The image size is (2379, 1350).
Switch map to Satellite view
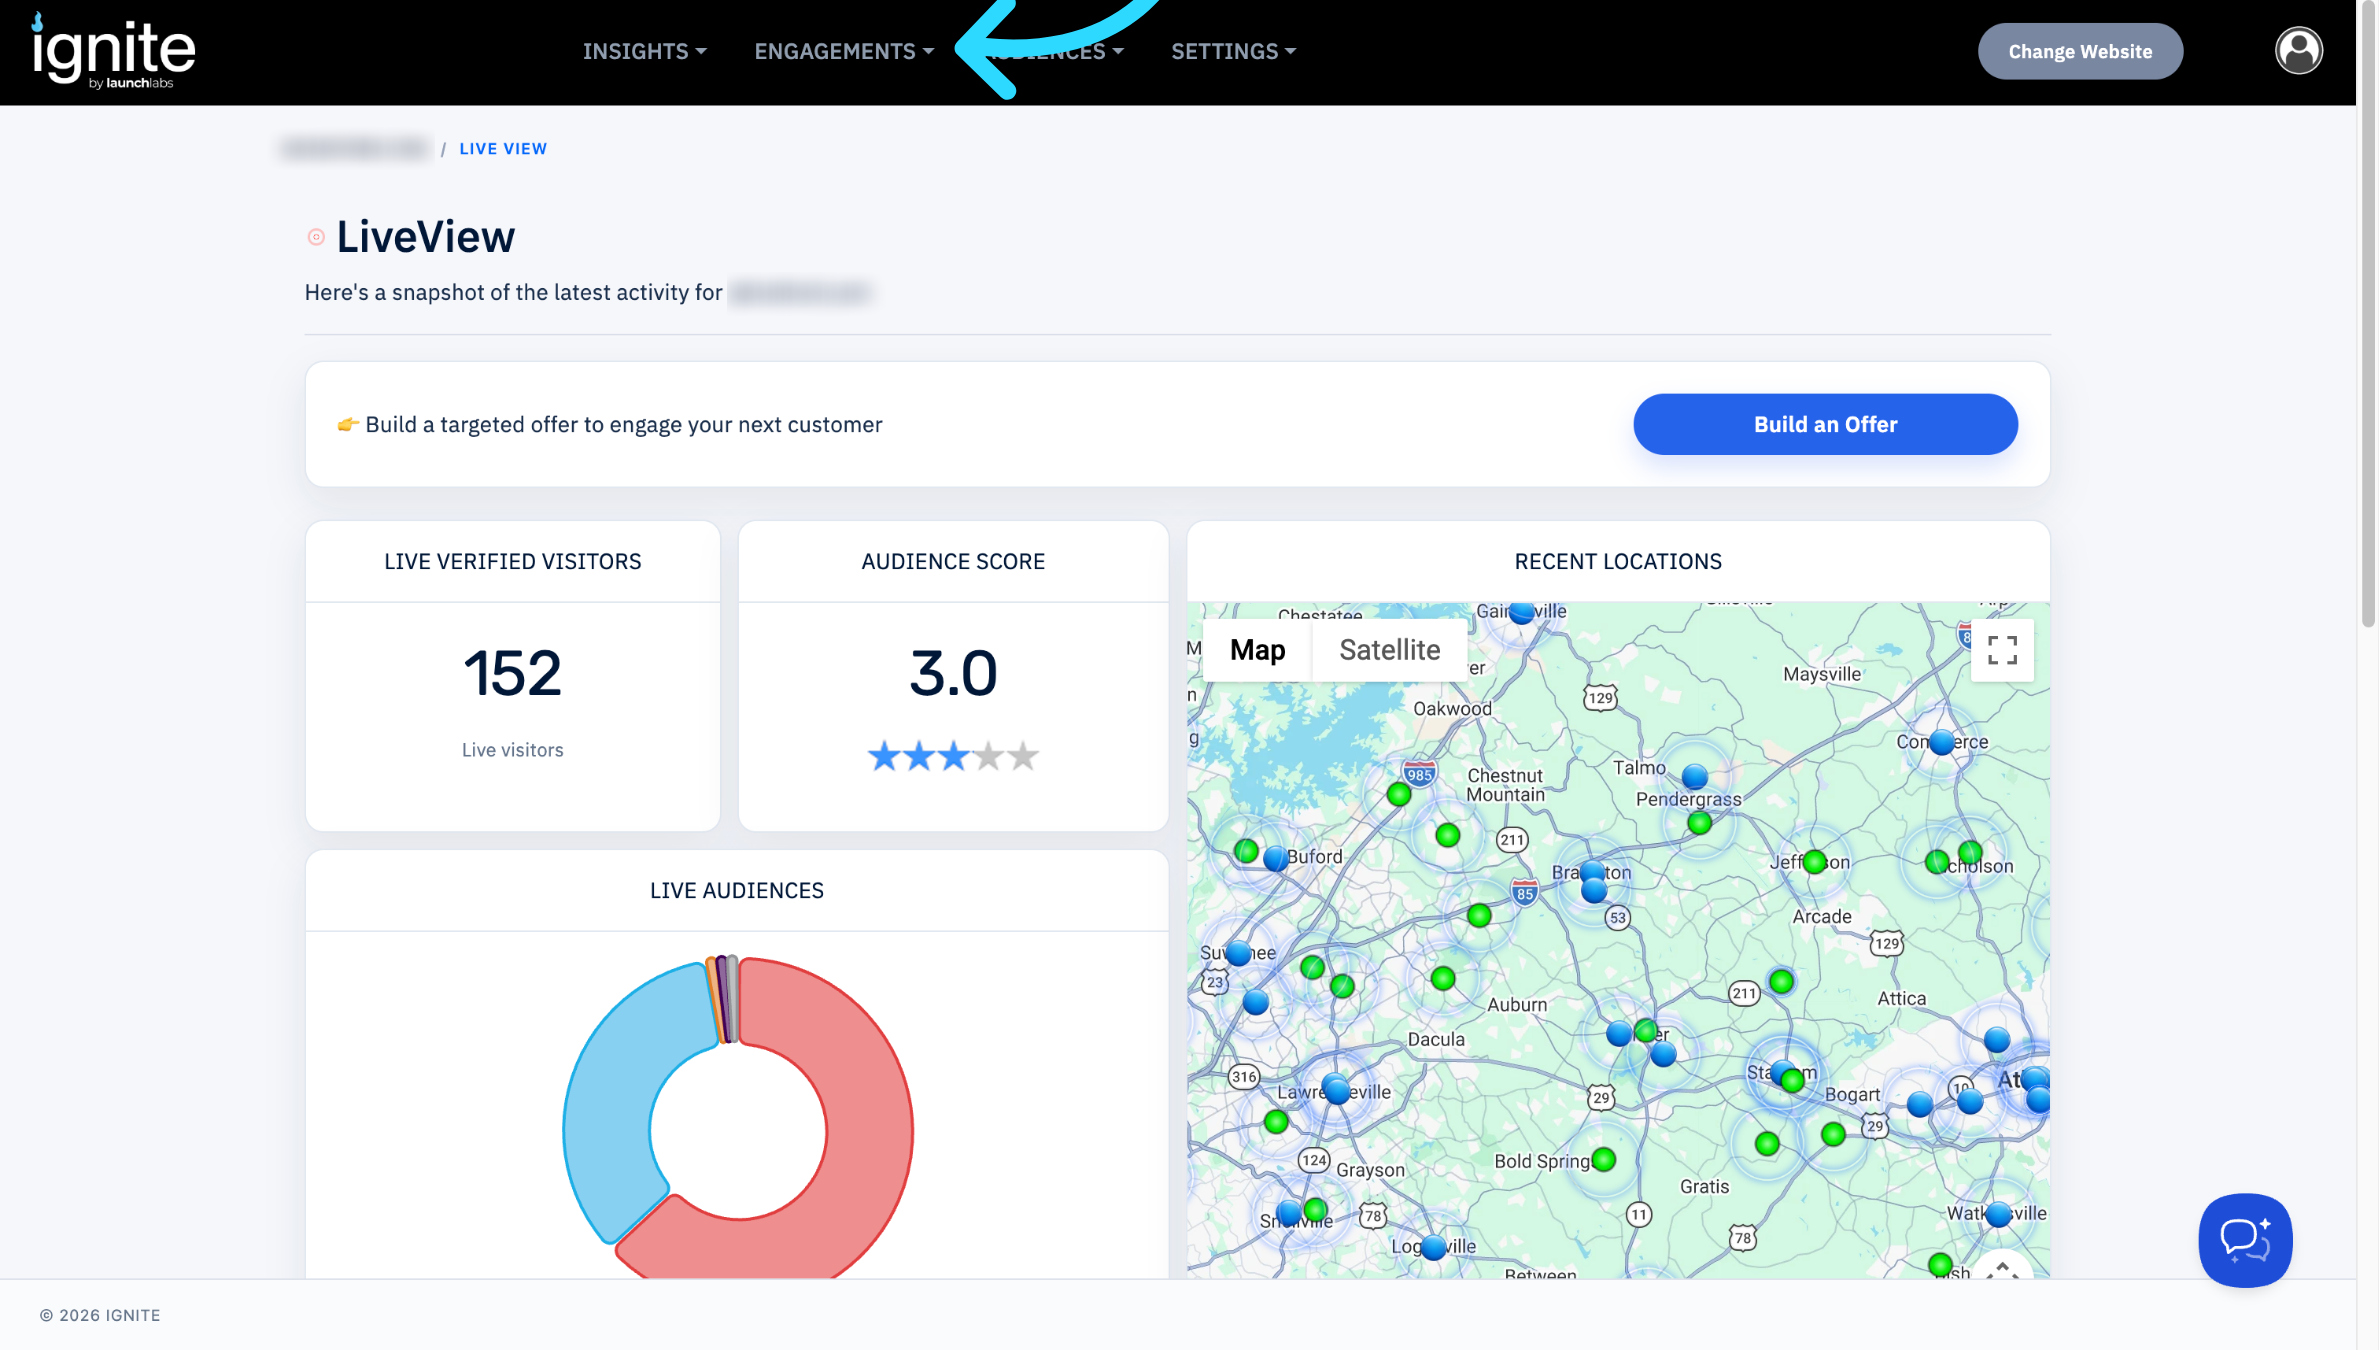pos(1389,650)
